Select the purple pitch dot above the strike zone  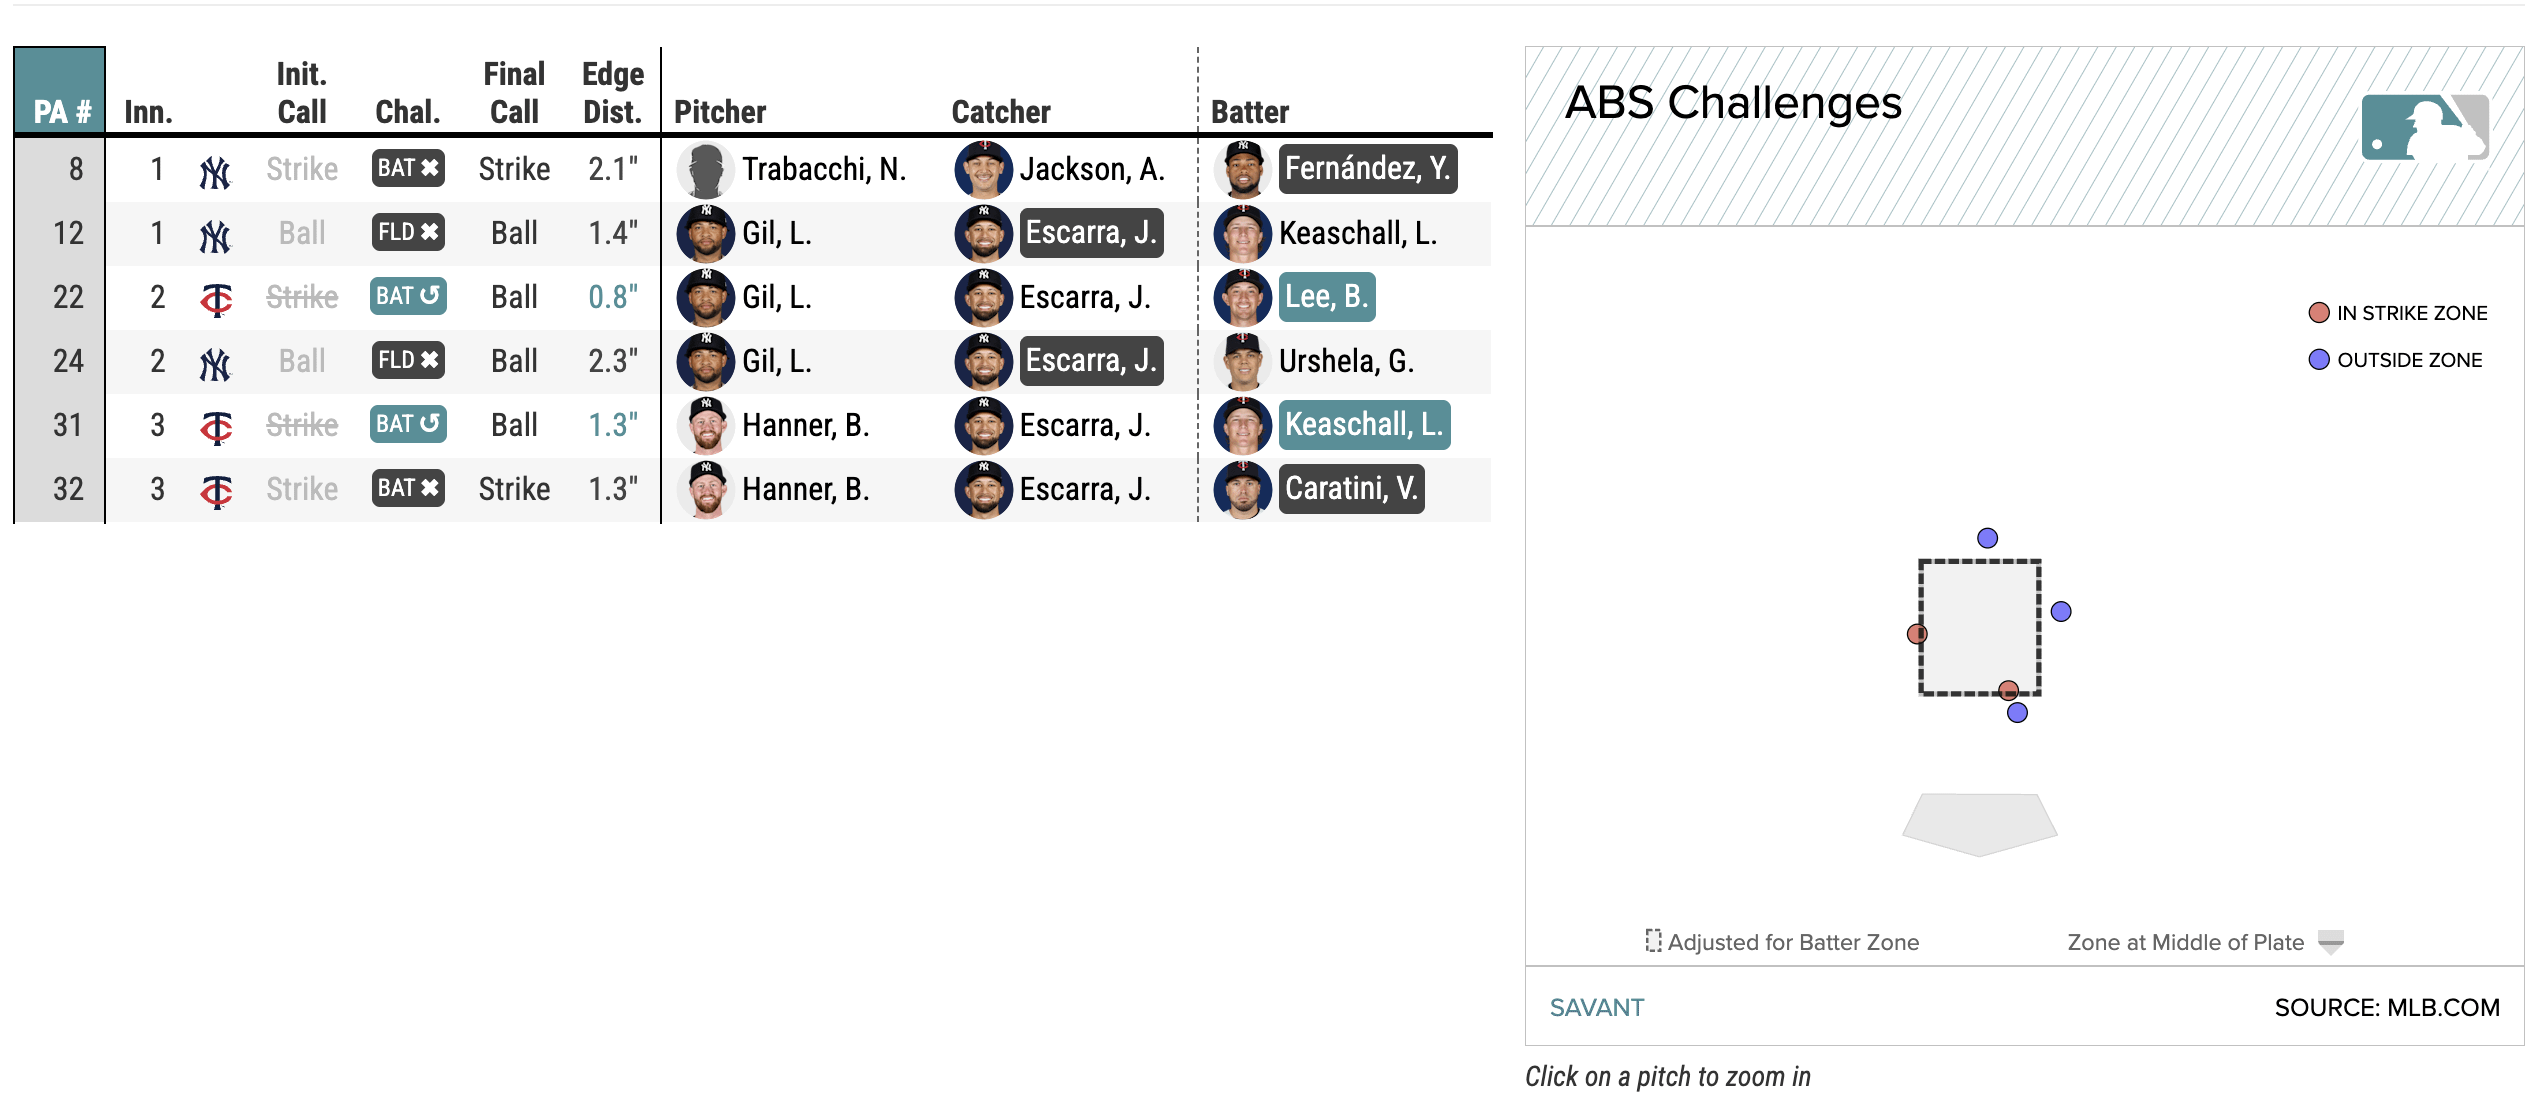[1987, 538]
